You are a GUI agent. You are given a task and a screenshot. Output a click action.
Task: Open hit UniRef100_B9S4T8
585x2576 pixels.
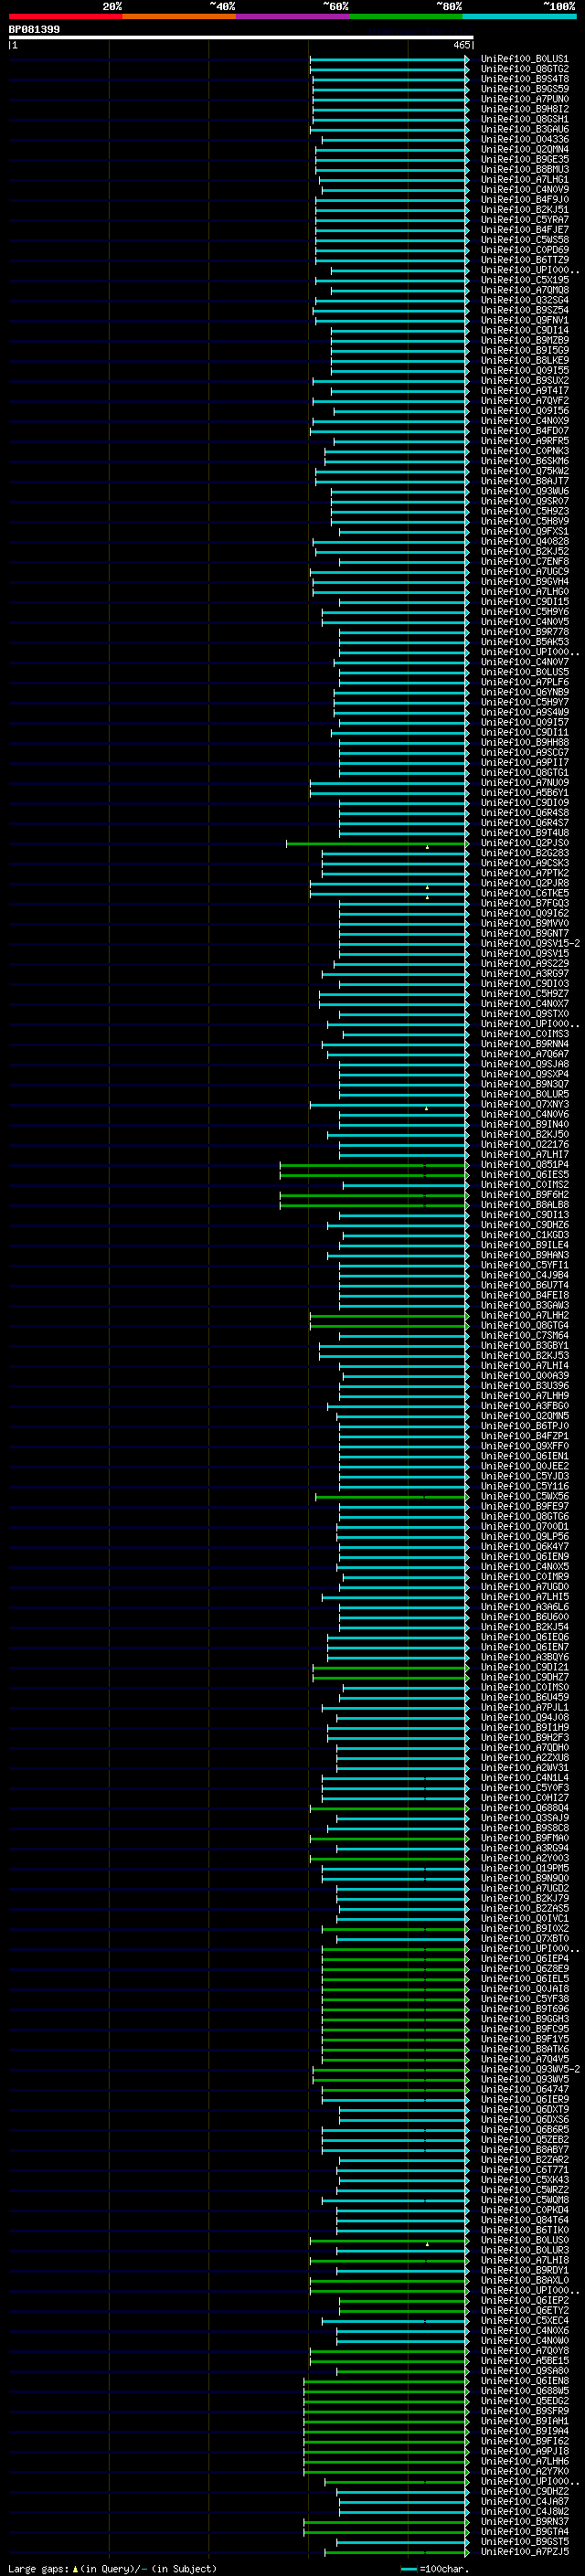coord(524,79)
